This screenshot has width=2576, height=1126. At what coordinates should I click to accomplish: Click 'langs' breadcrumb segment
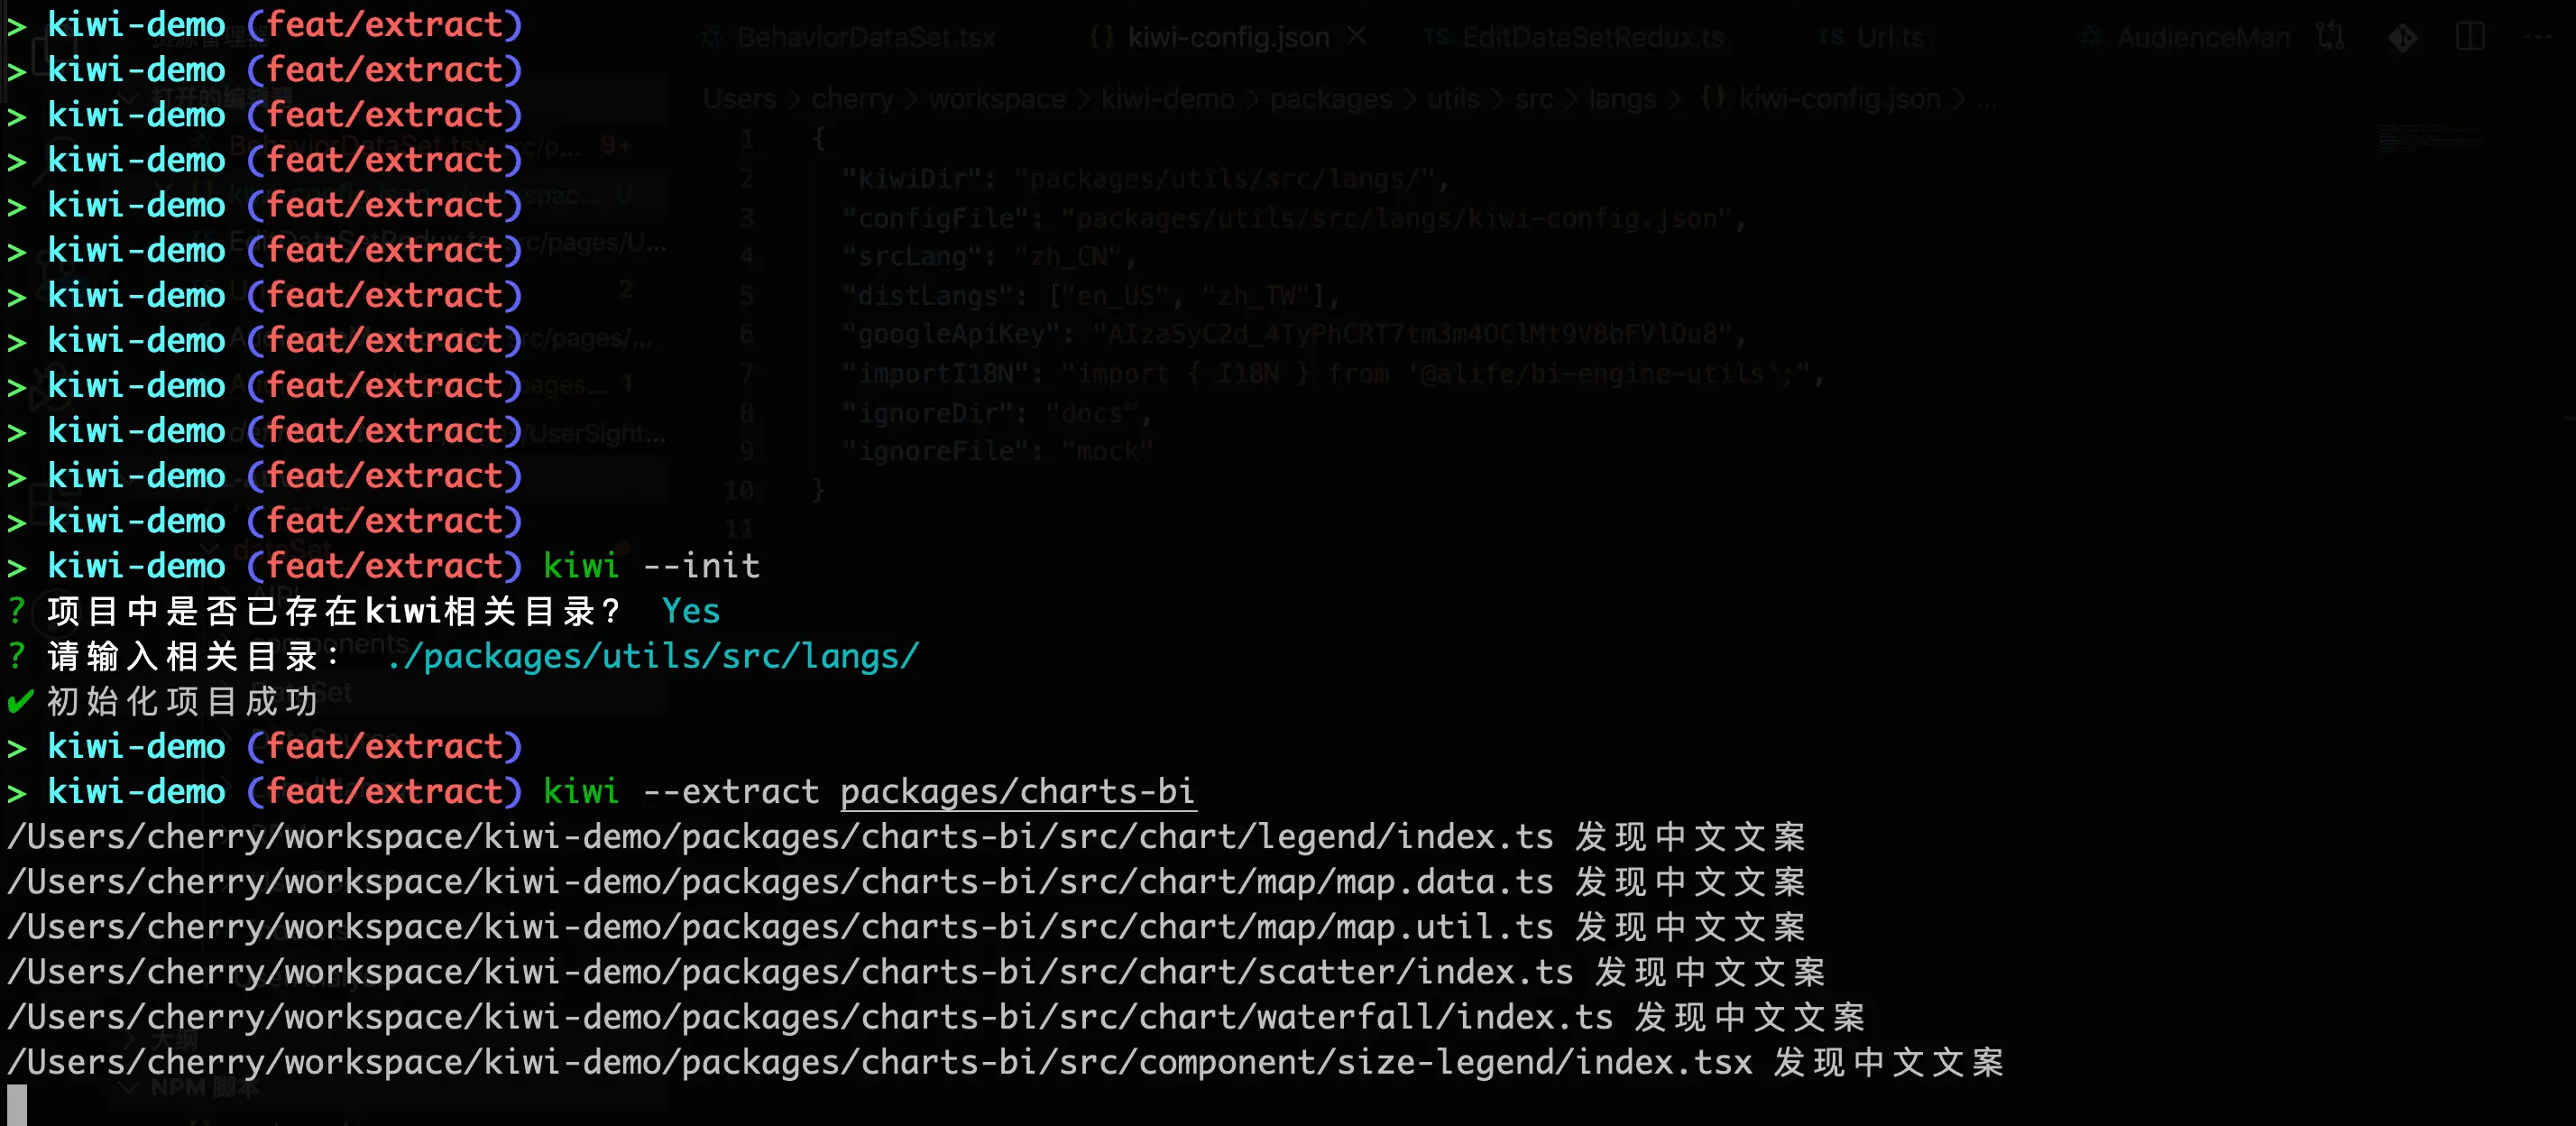click(x=1622, y=99)
